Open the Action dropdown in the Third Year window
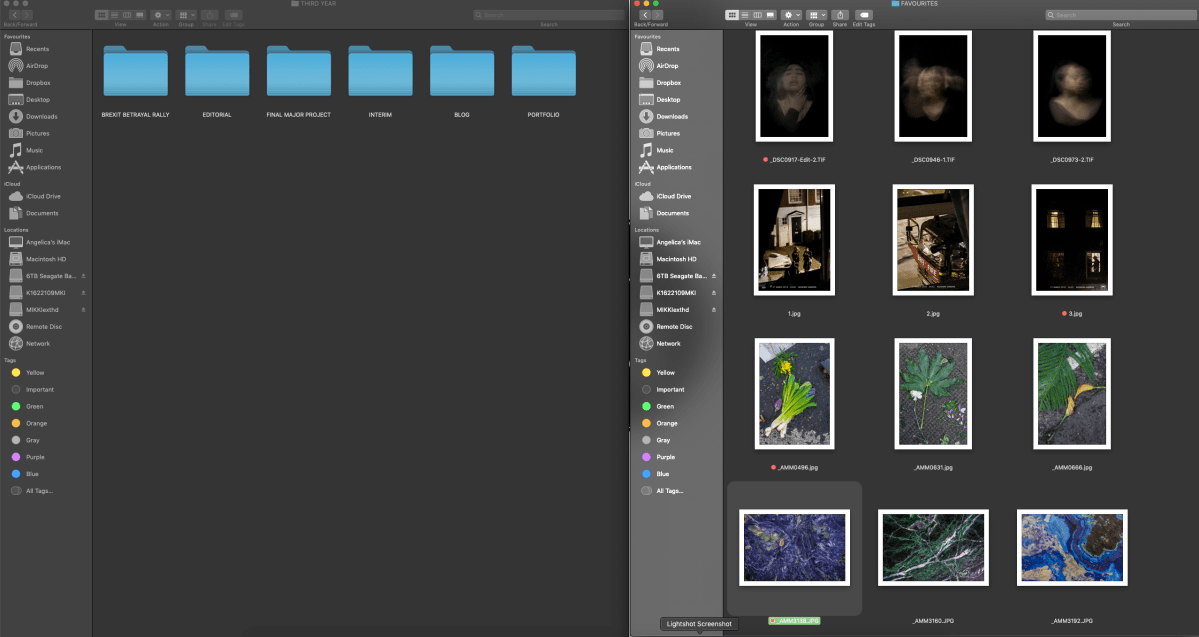Screen dimensions: 1199x637 158,15
